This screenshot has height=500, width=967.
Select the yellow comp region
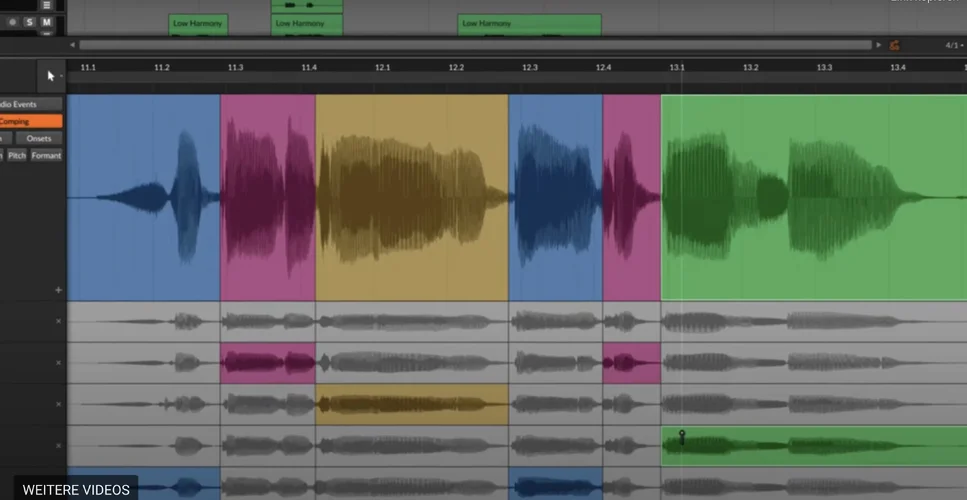coord(412,197)
